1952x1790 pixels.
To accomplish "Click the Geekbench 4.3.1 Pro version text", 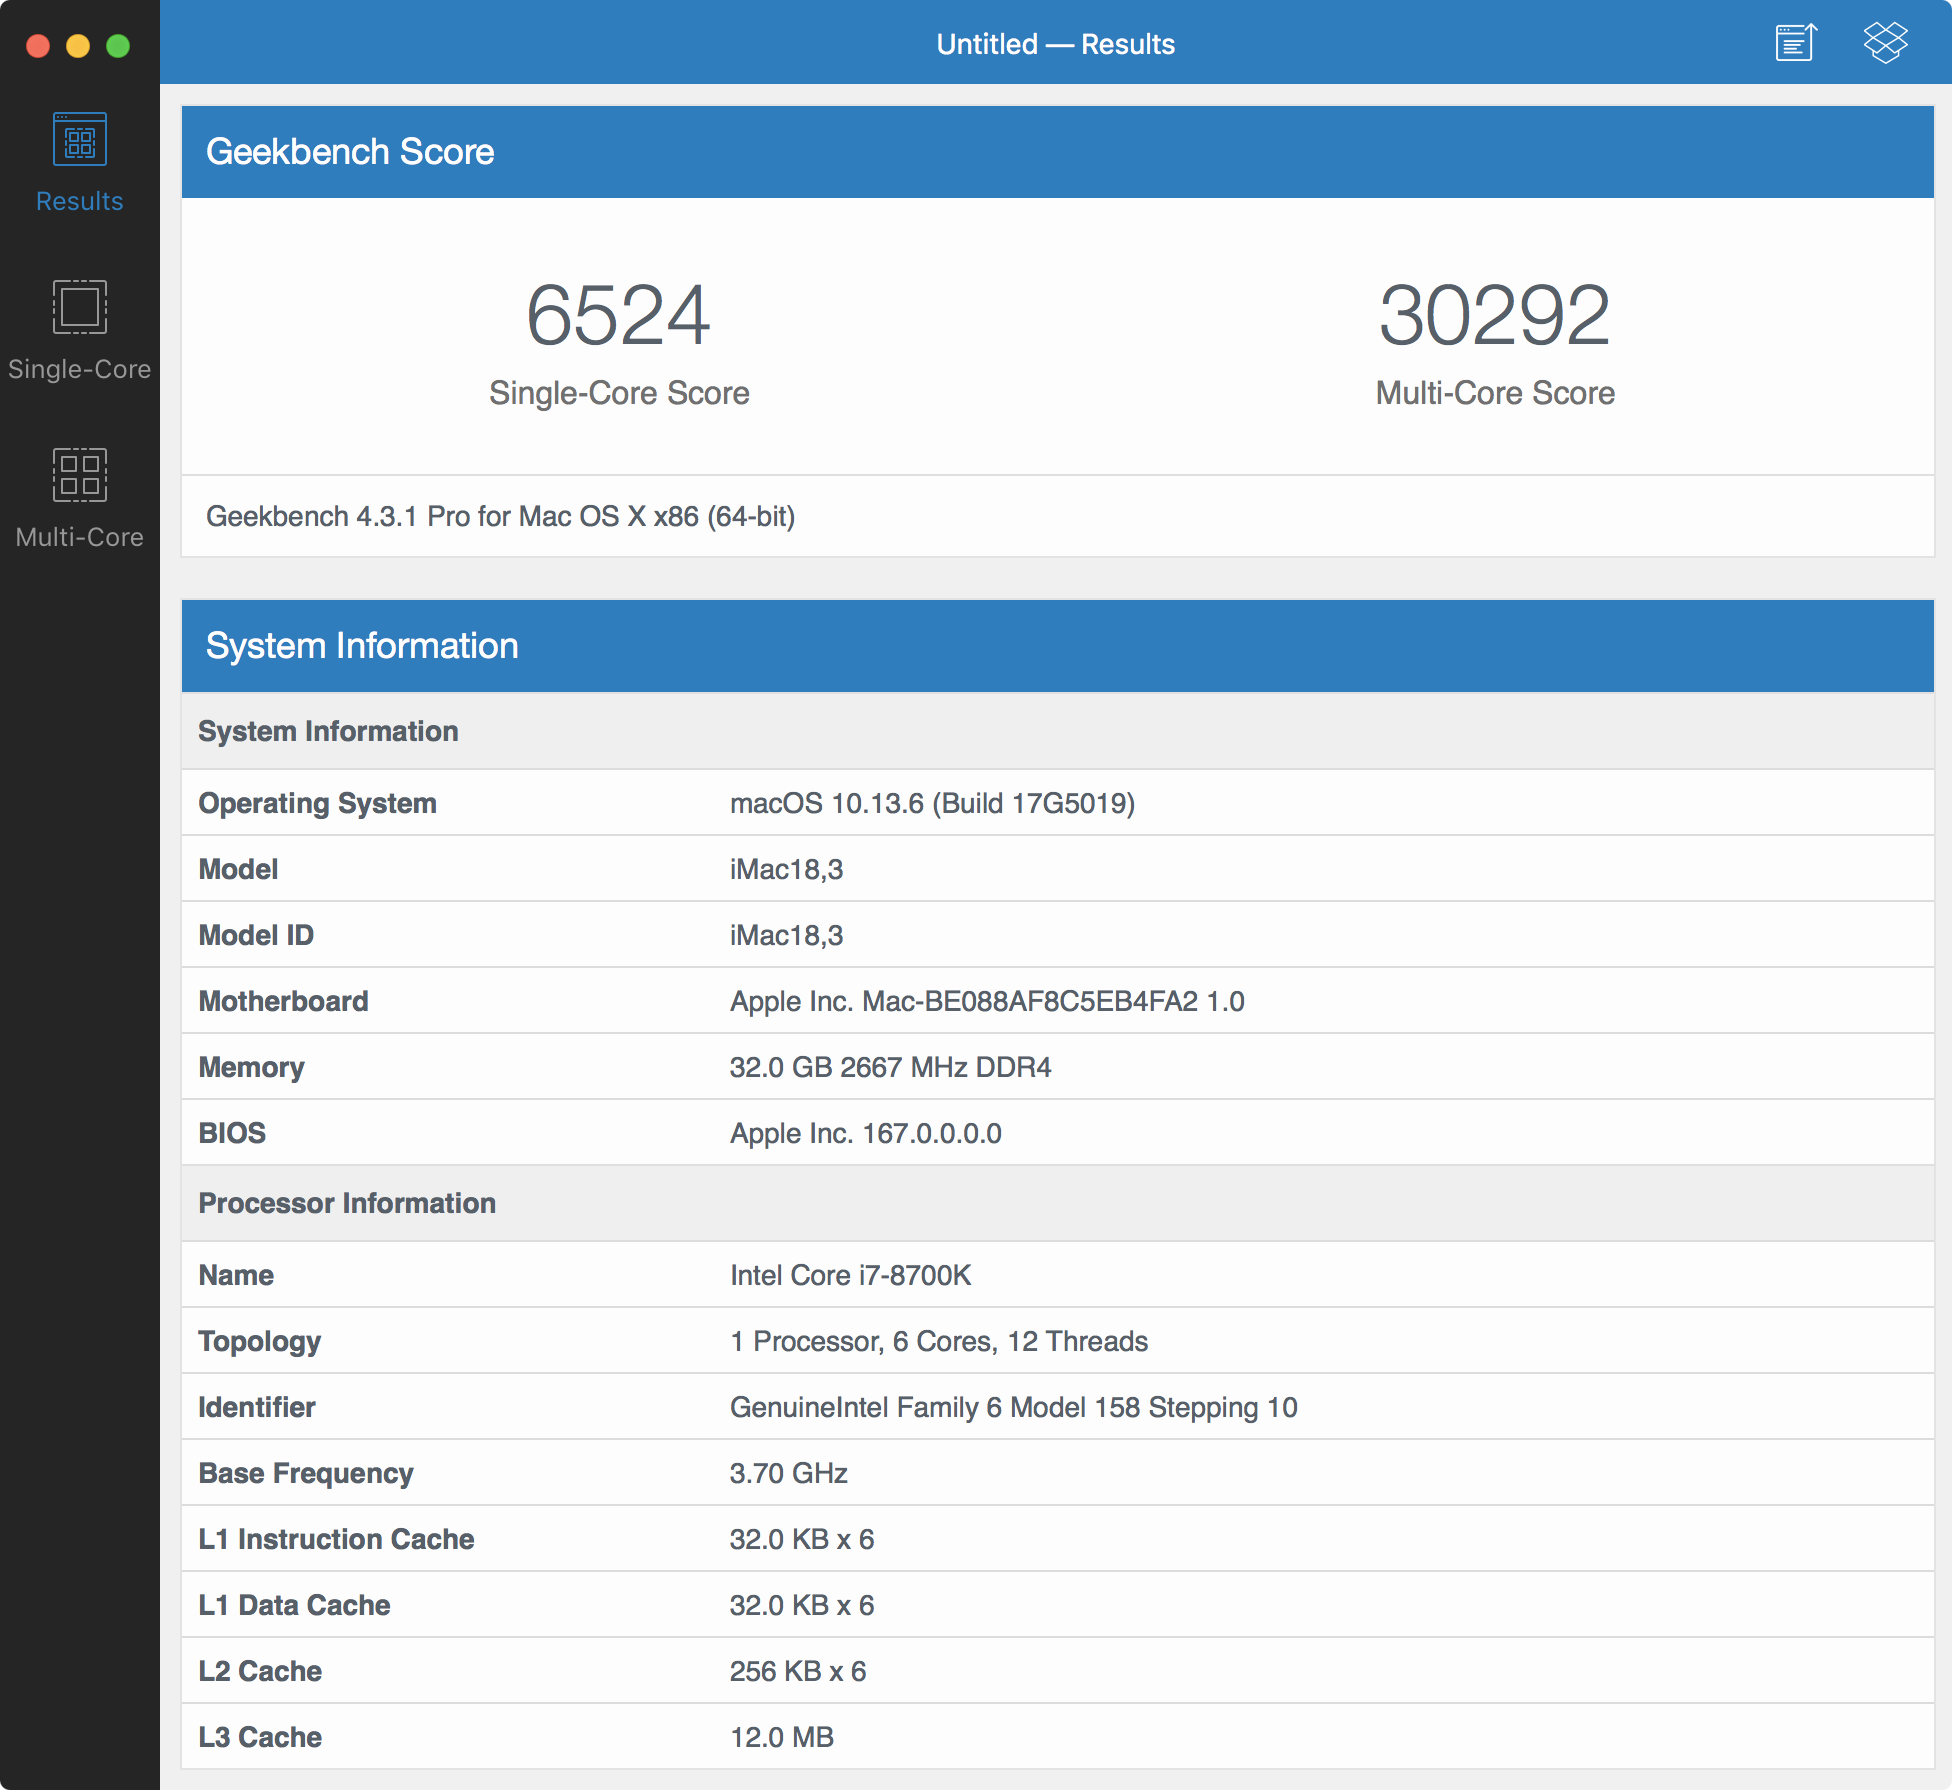I will [x=500, y=516].
